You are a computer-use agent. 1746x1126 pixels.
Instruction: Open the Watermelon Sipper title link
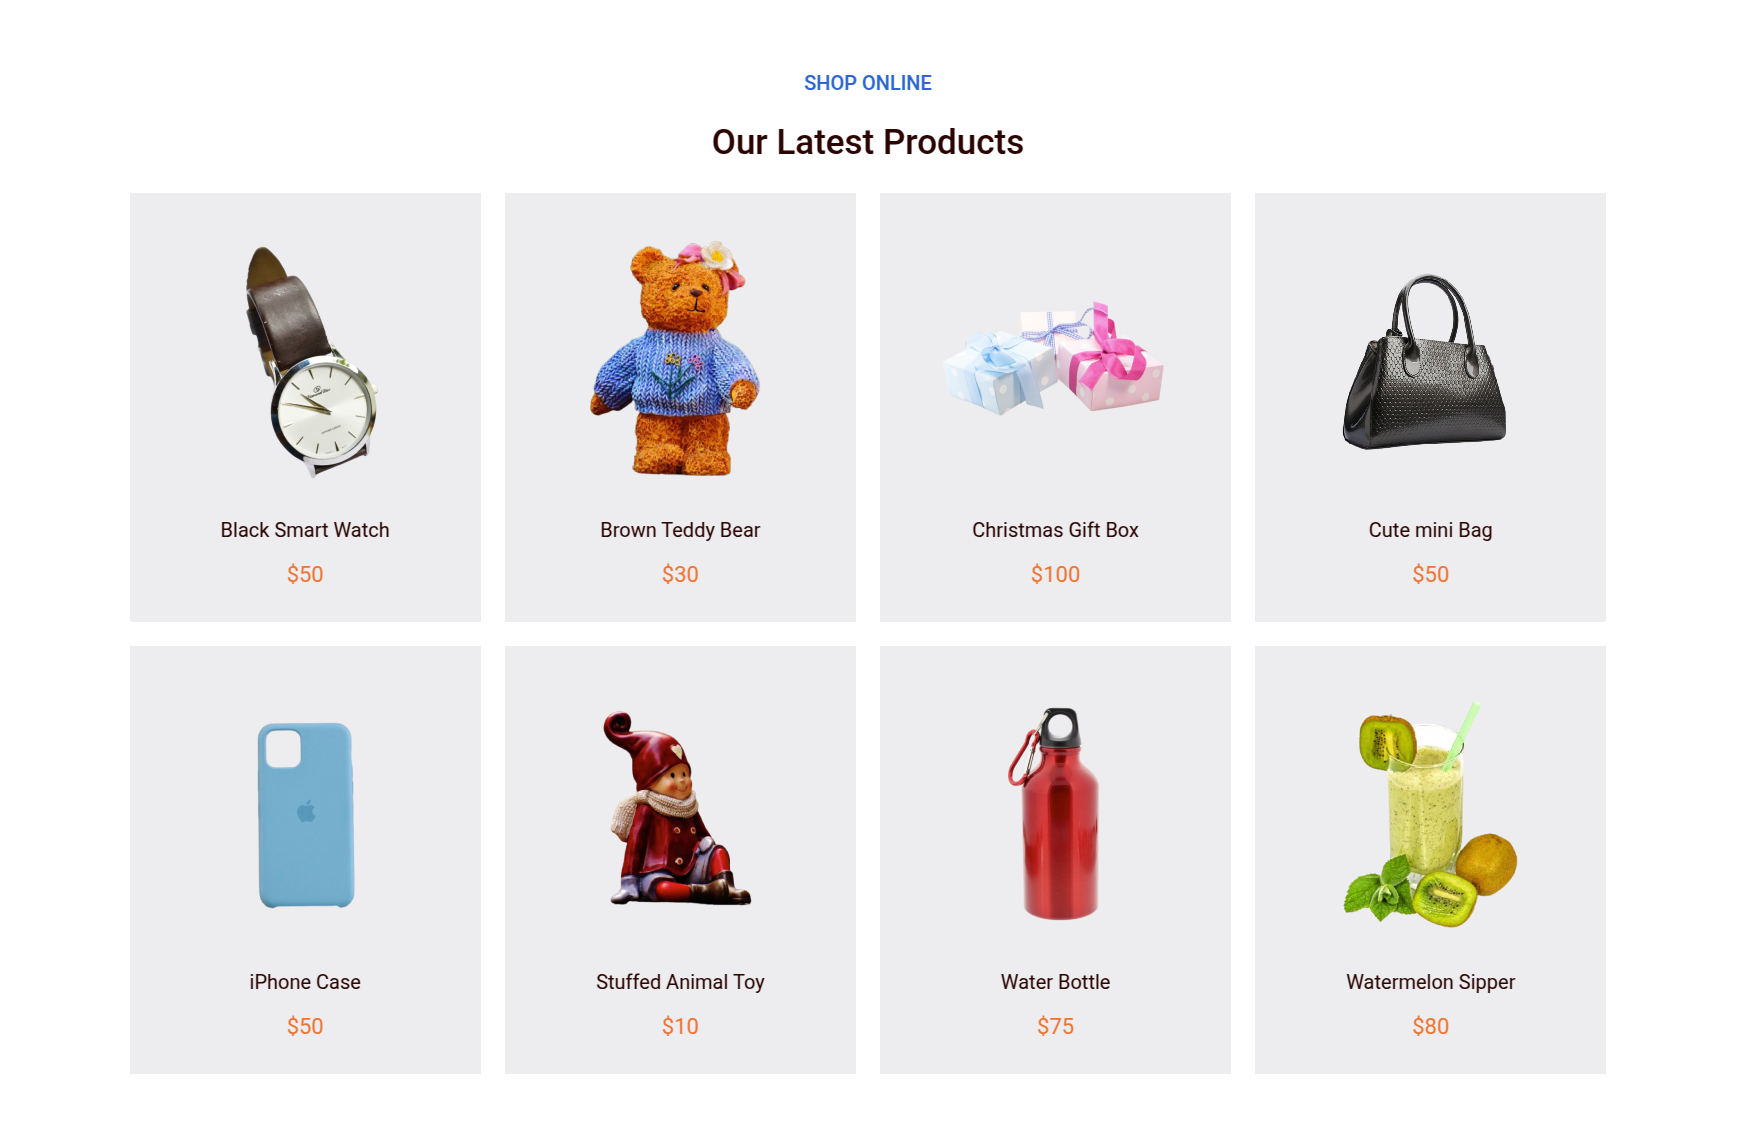(x=1430, y=982)
